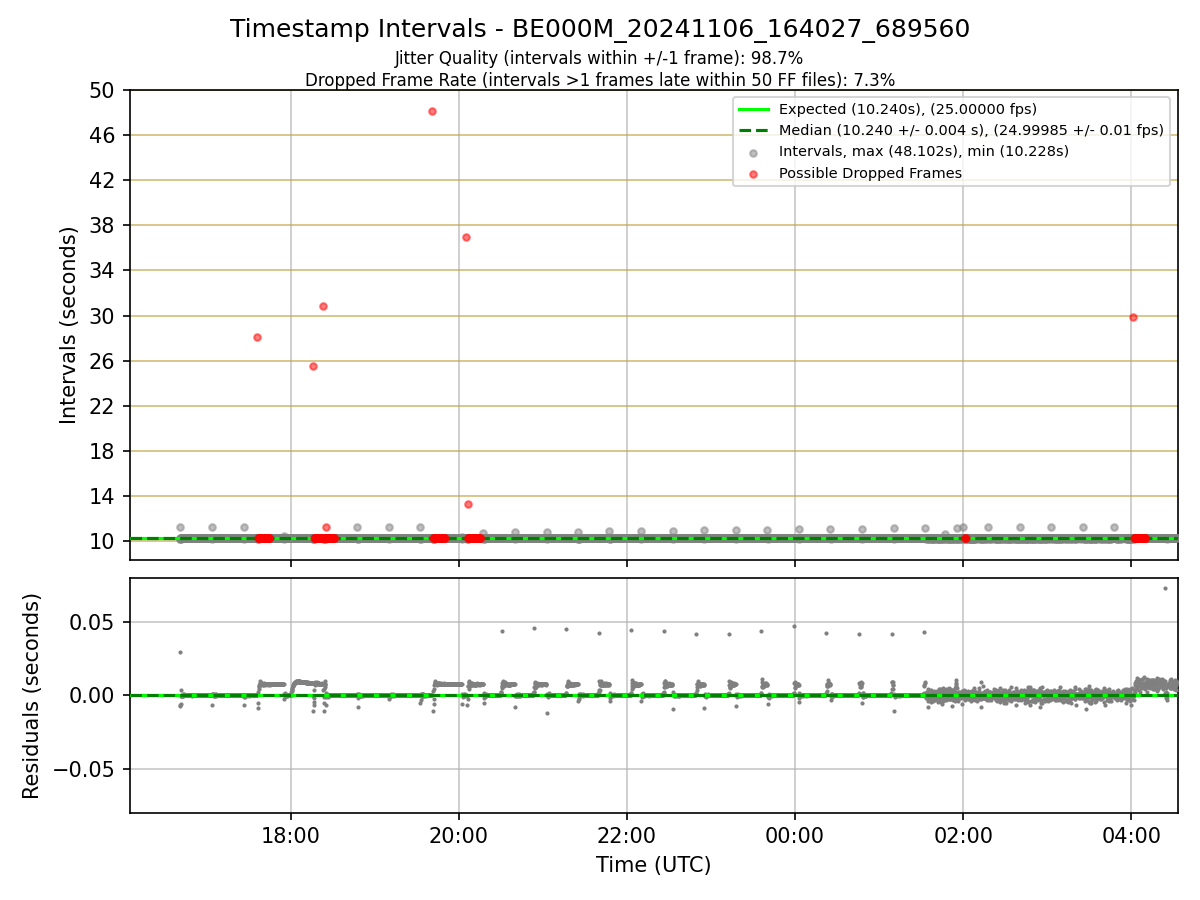Click the dashed dark green line sample in legend

point(754,130)
